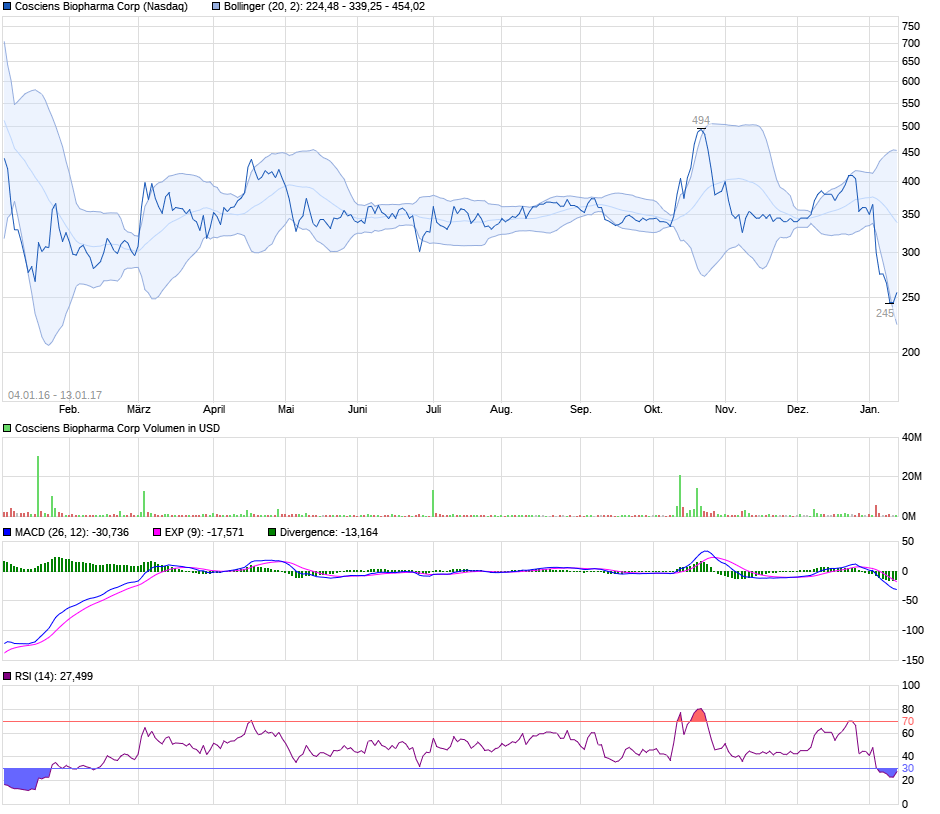This screenshot has width=940, height=814.
Task: Click the Bollinger legend color square
Action: click(x=216, y=7)
